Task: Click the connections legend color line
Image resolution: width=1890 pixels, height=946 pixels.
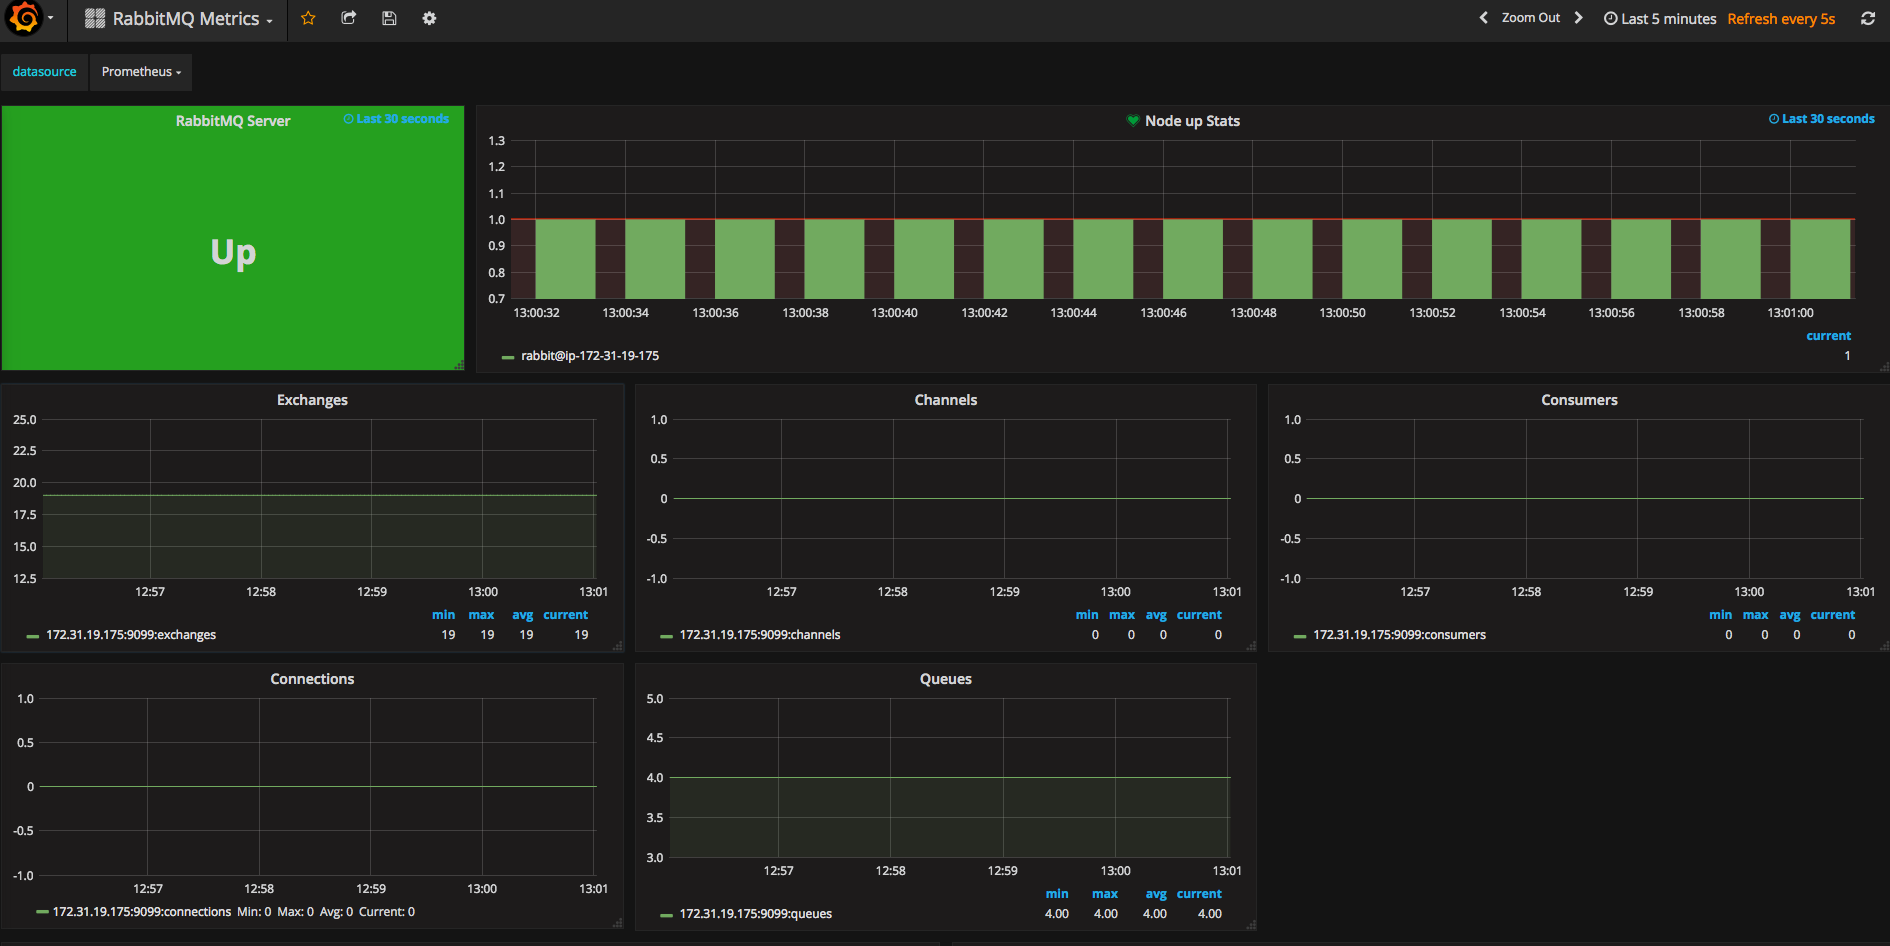Action: (42, 912)
